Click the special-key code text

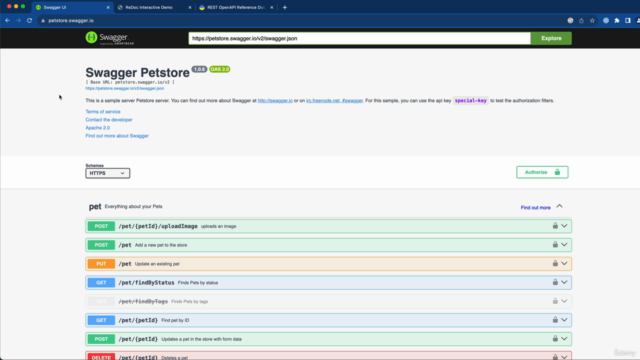pos(471,100)
